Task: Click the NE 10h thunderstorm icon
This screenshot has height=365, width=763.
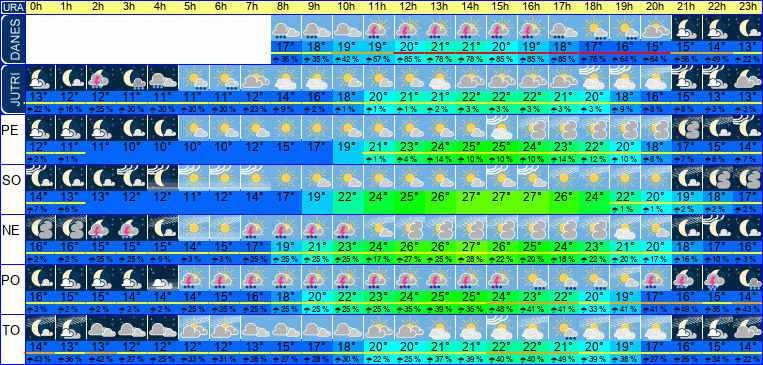Action: (x=348, y=228)
